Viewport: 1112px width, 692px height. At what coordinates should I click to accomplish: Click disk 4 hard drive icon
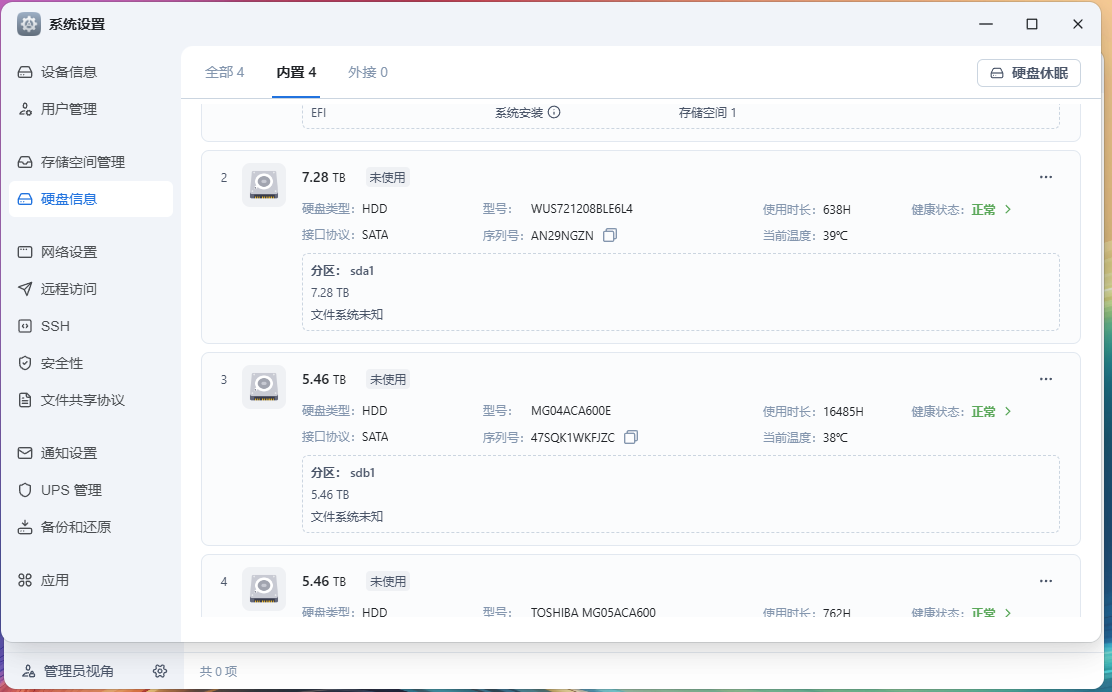264,589
